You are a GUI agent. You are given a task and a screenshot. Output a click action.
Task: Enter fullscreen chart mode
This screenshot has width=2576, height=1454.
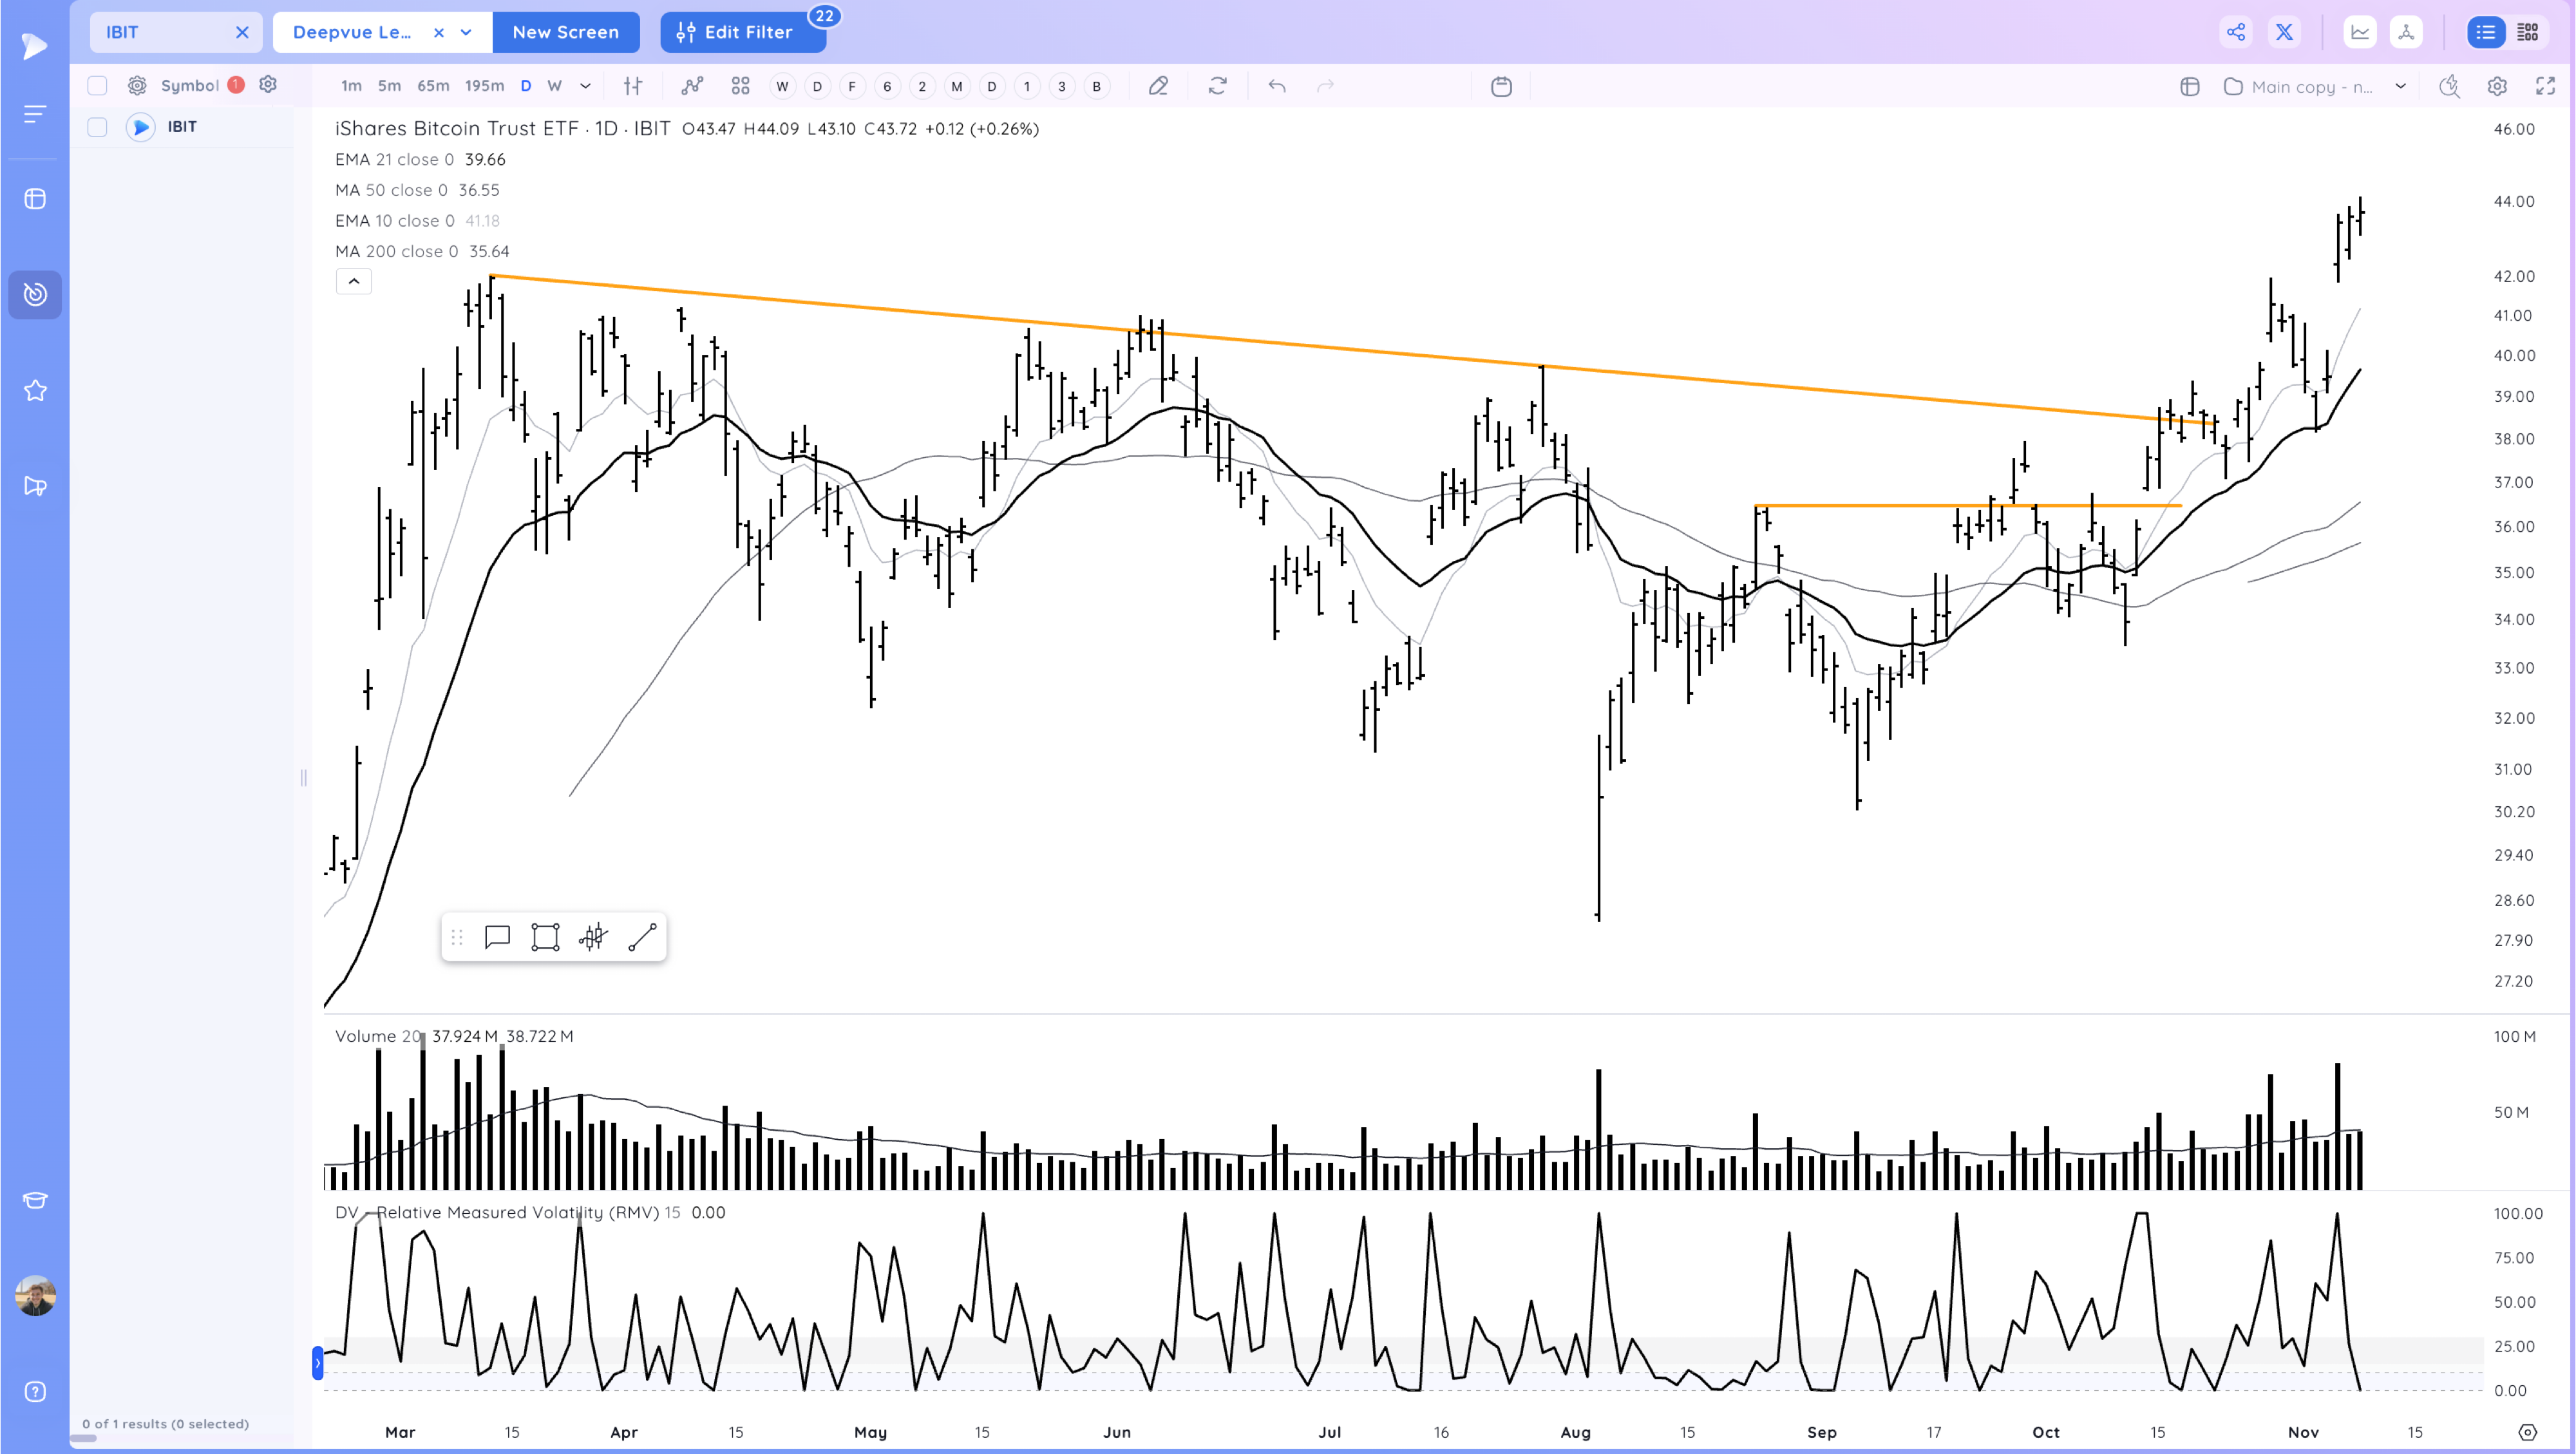pyautogui.click(x=2545, y=86)
